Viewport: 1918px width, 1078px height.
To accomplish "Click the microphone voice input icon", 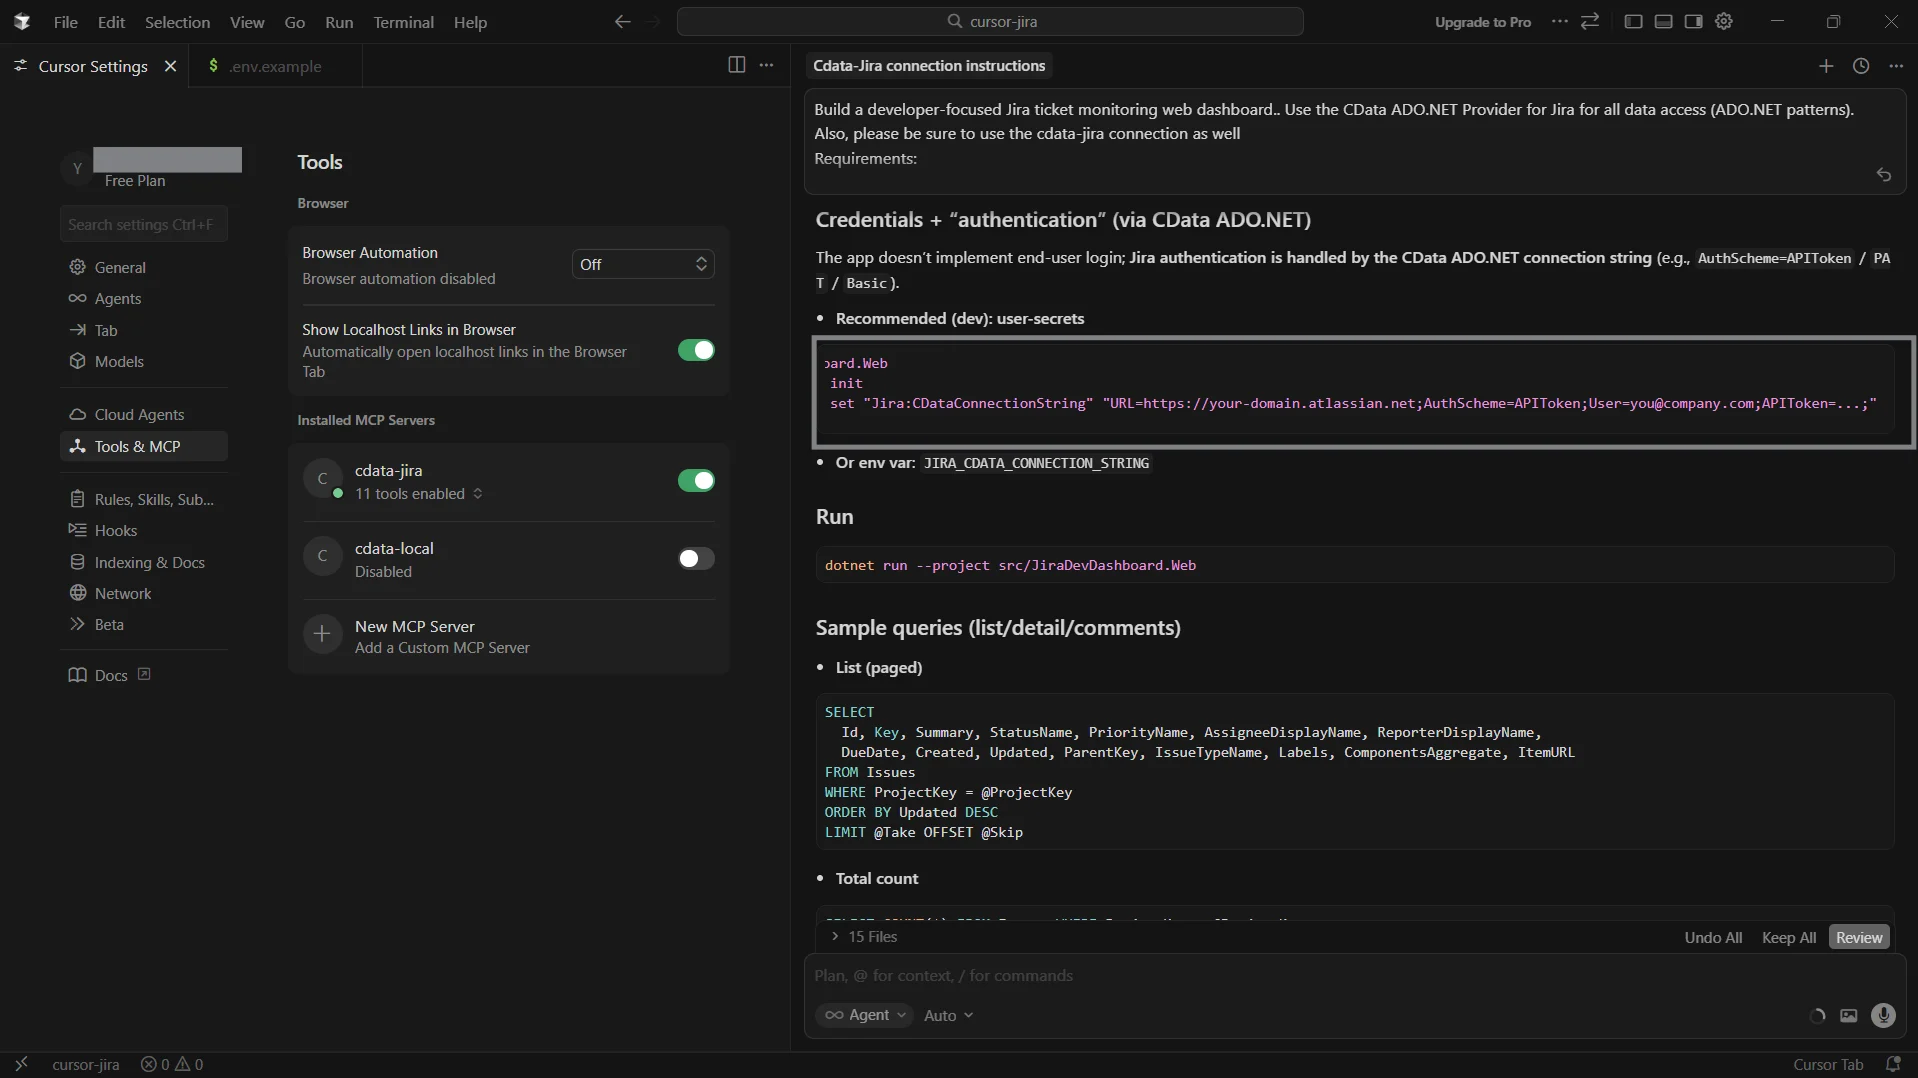I will coord(1882,1015).
